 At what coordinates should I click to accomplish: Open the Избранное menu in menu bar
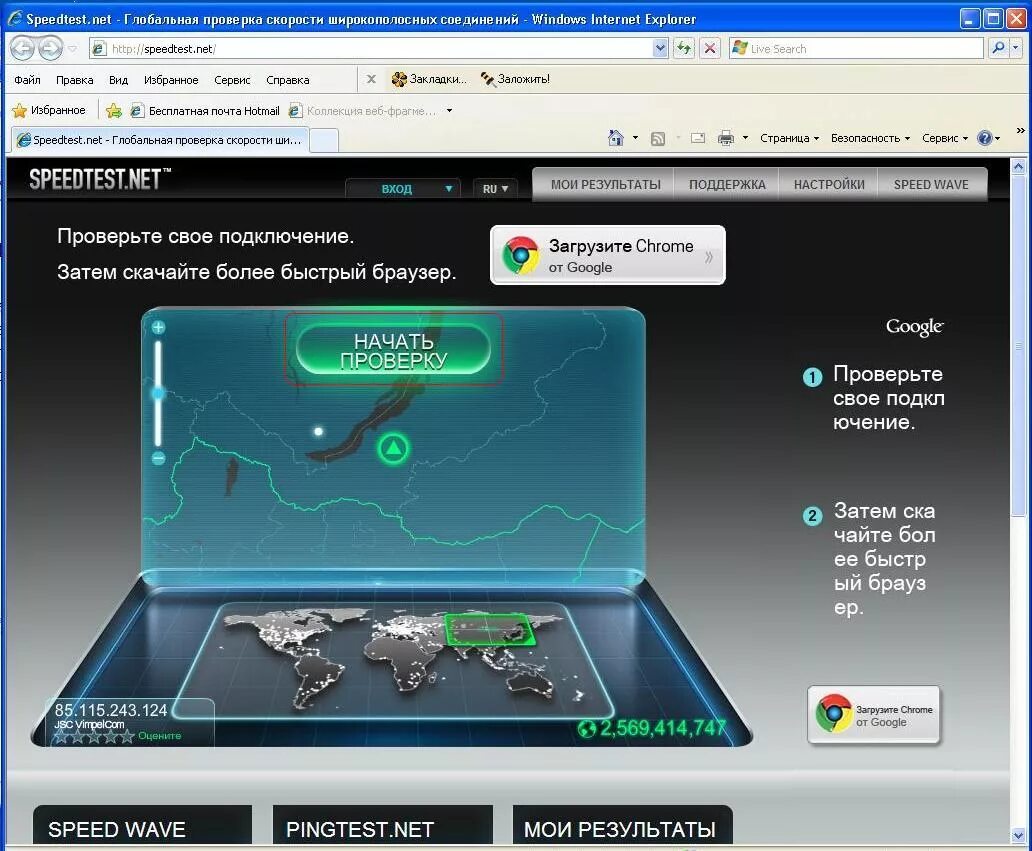pyautogui.click(x=171, y=80)
